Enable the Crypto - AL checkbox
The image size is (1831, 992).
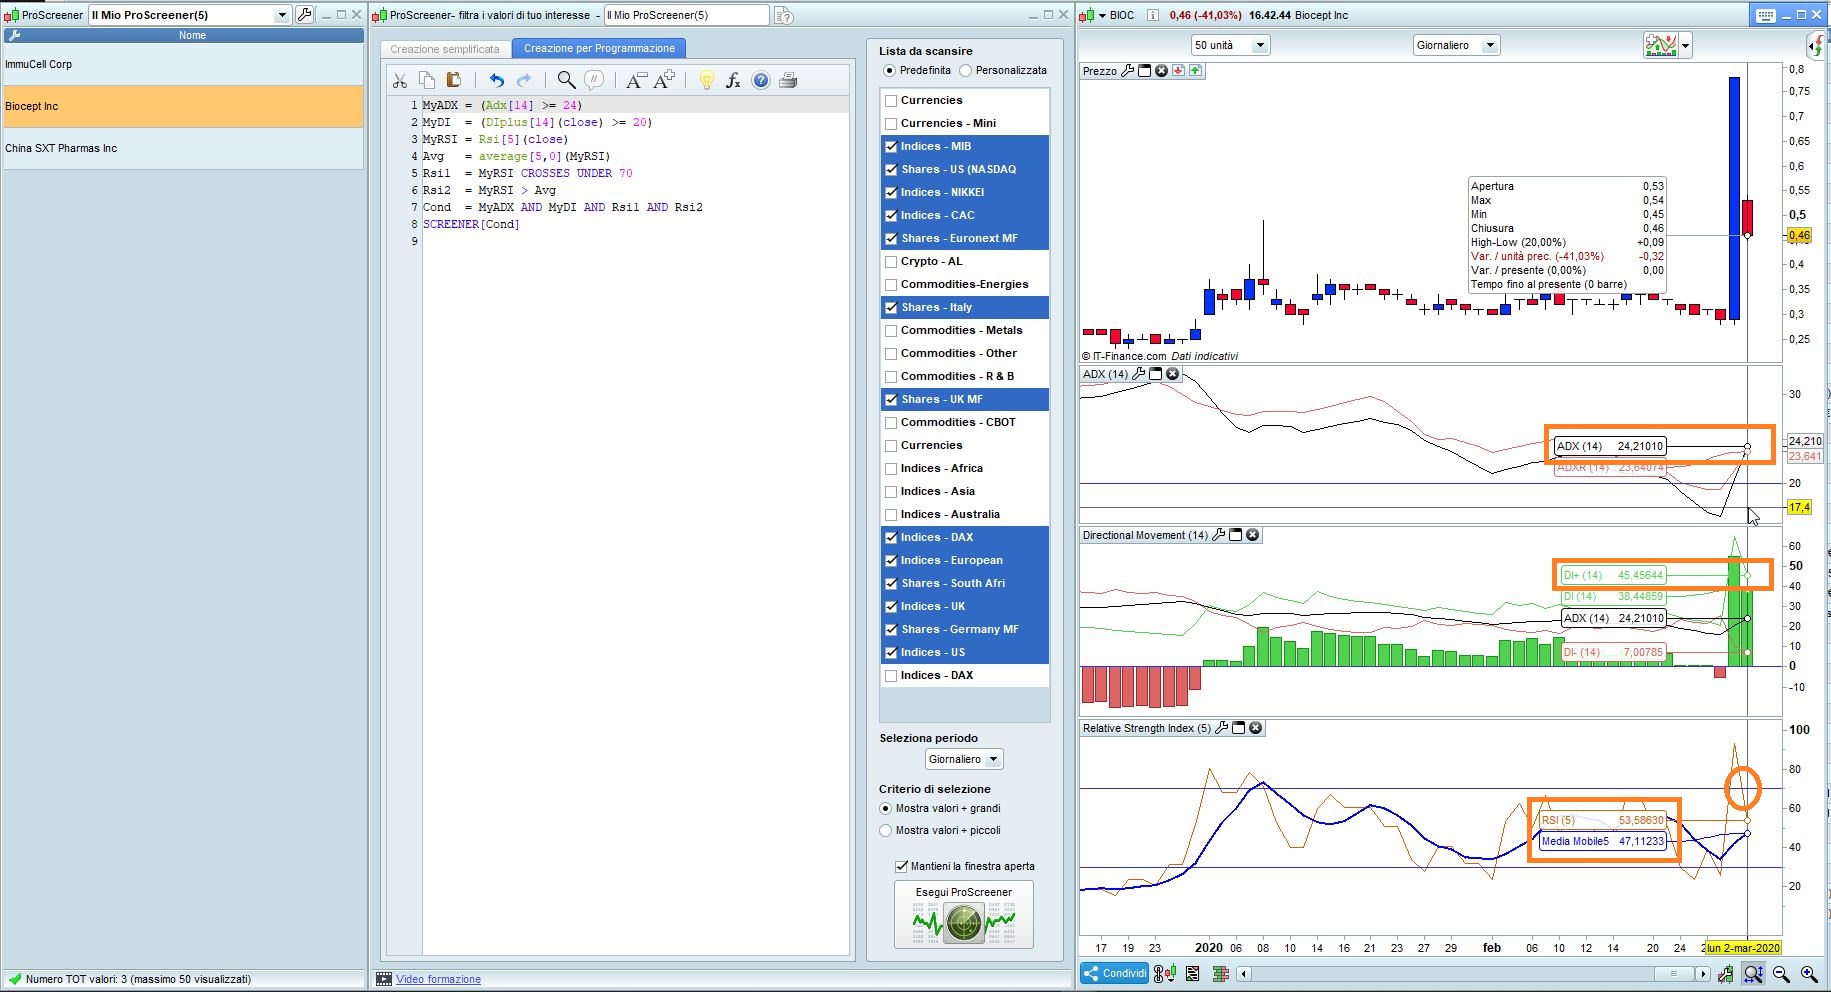point(891,262)
